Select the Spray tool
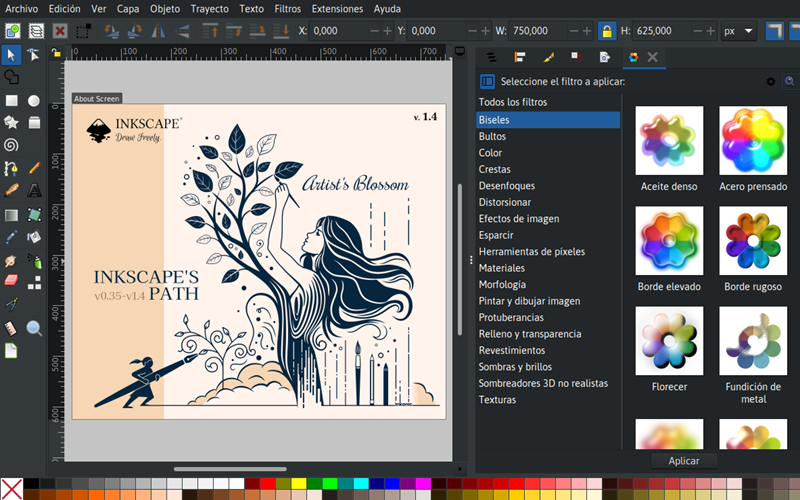The image size is (800, 500). (x=34, y=261)
